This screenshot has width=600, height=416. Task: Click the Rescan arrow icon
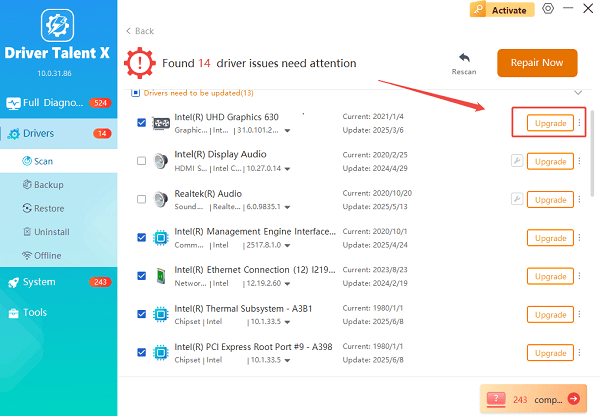coord(463,58)
